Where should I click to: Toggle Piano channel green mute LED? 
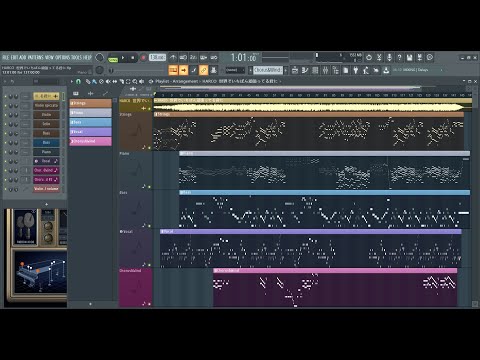pyautogui.click(x=5, y=152)
